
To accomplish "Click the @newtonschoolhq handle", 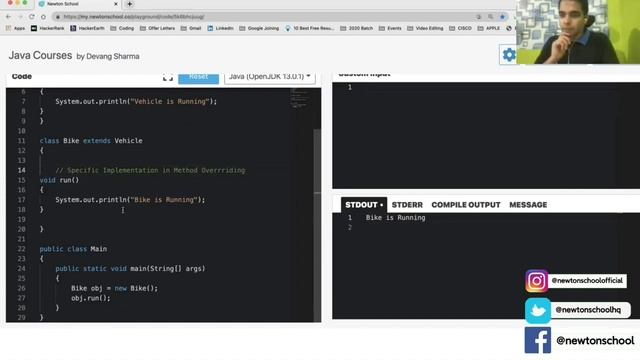I will coord(588,310).
